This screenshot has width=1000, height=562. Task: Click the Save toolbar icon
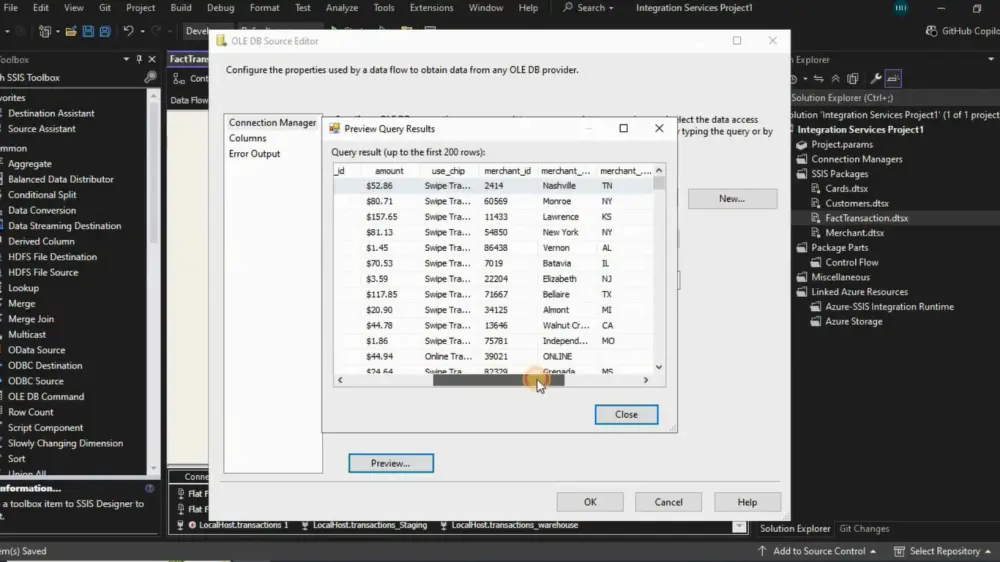pos(88,31)
